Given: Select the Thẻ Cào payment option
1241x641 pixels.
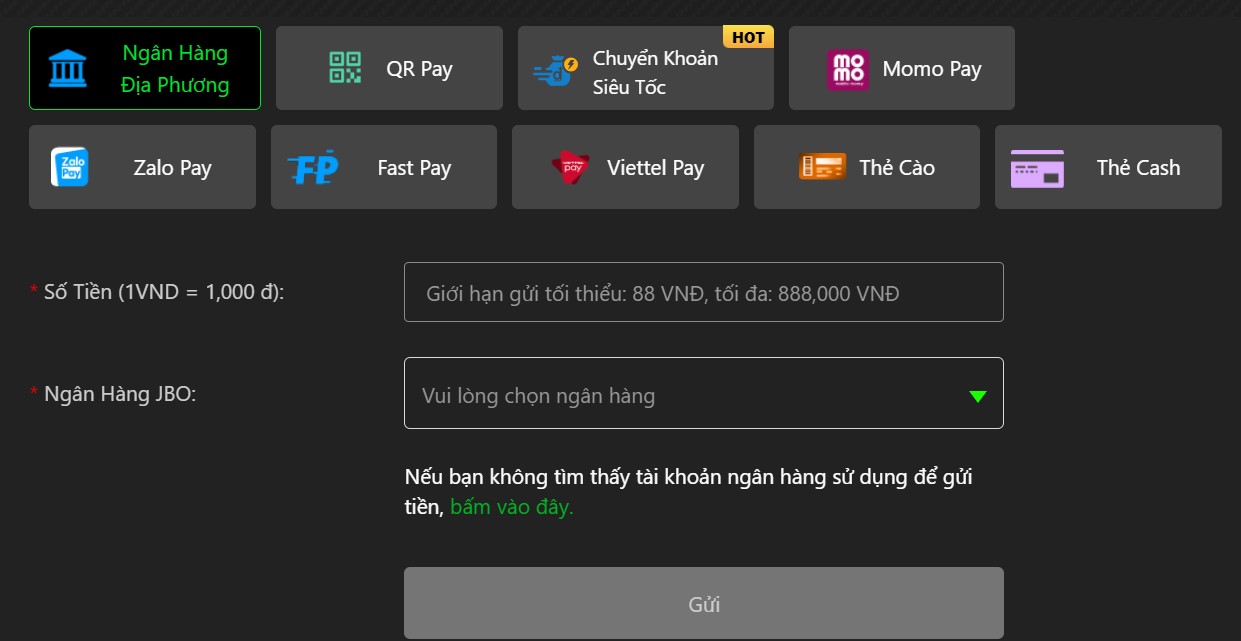Looking at the screenshot, I should click(866, 166).
